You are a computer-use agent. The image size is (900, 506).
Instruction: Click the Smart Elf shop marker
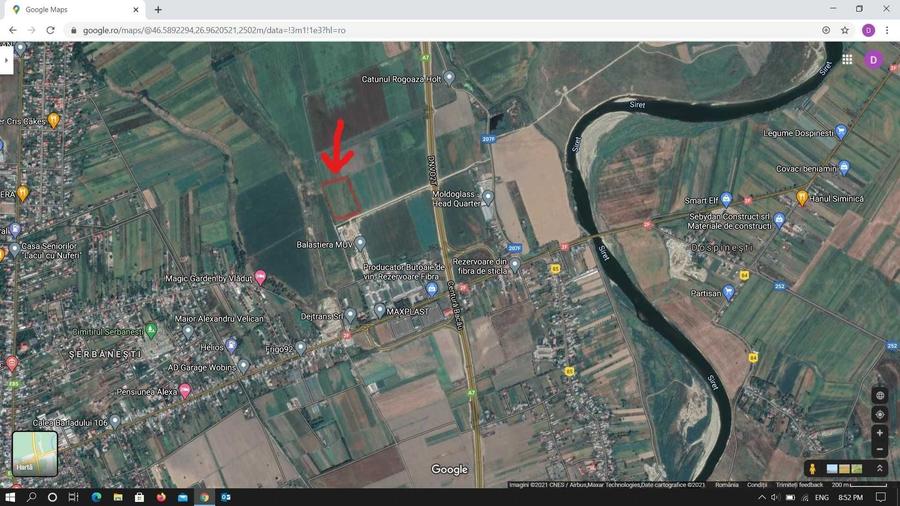(726, 199)
